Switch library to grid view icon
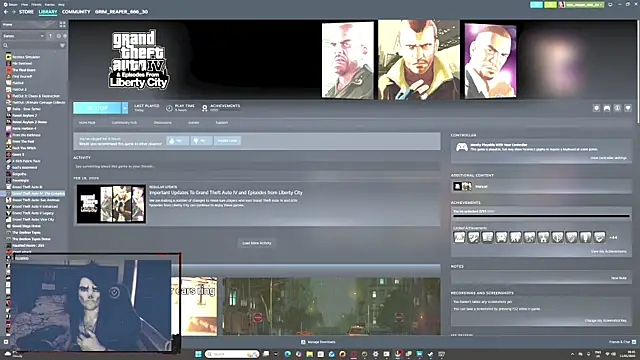The height and width of the screenshot is (360, 640). coord(62,24)
